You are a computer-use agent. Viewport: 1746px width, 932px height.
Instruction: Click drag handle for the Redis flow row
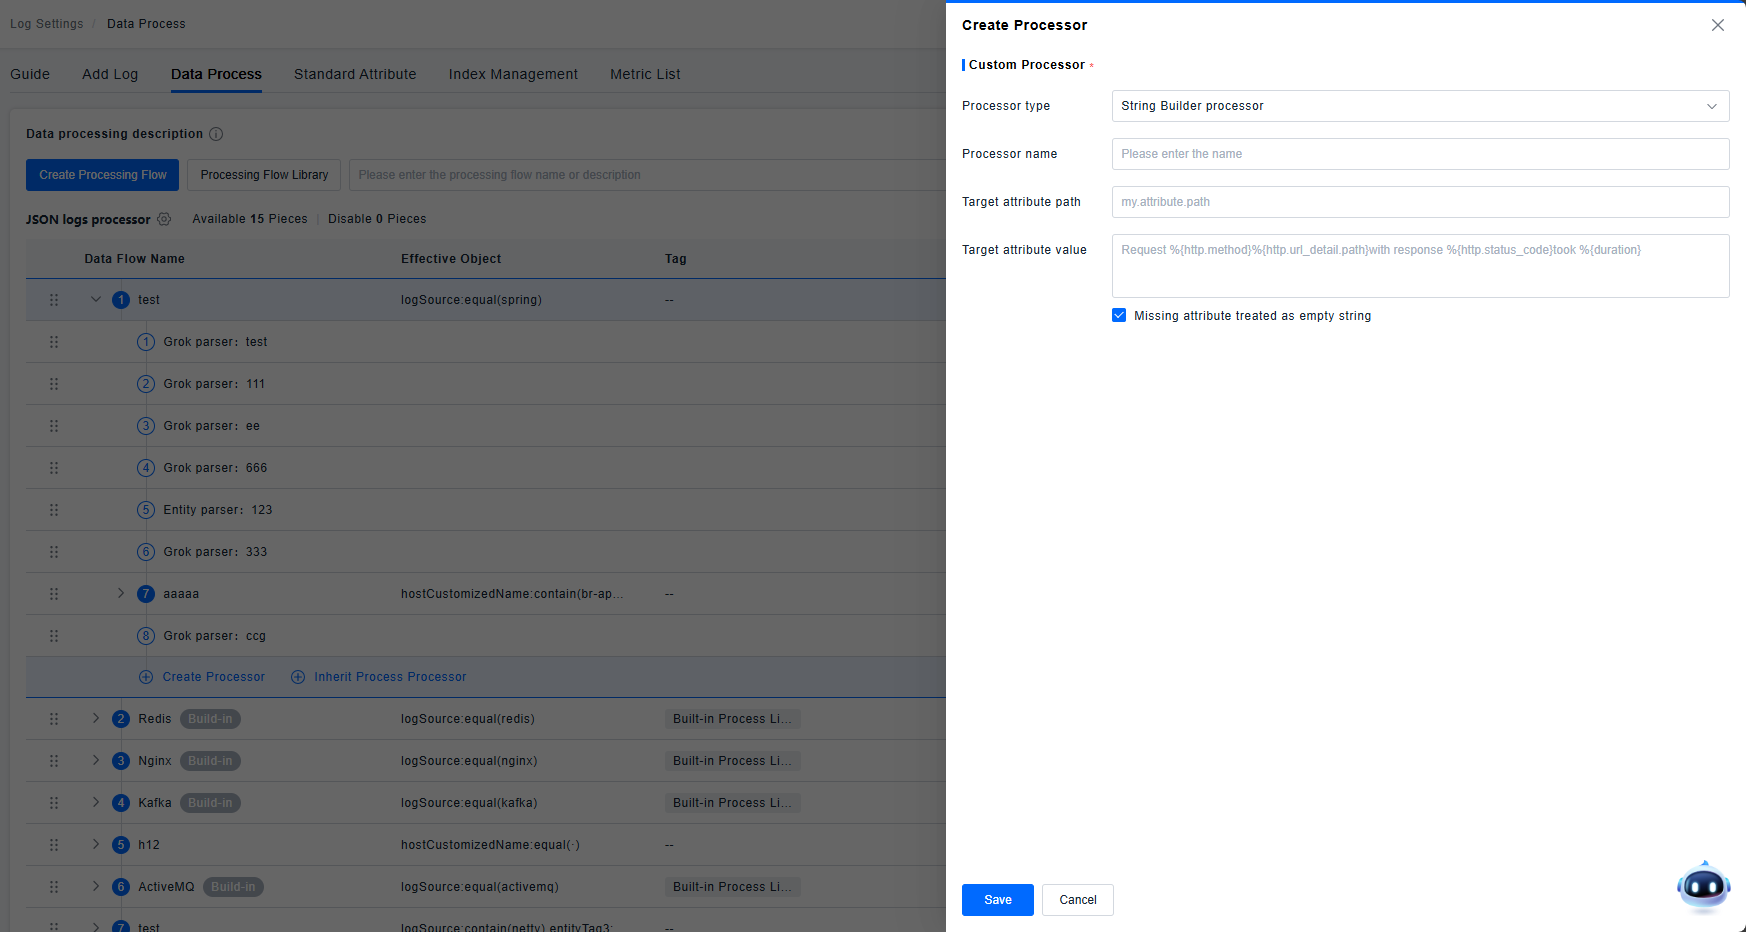tap(54, 719)
